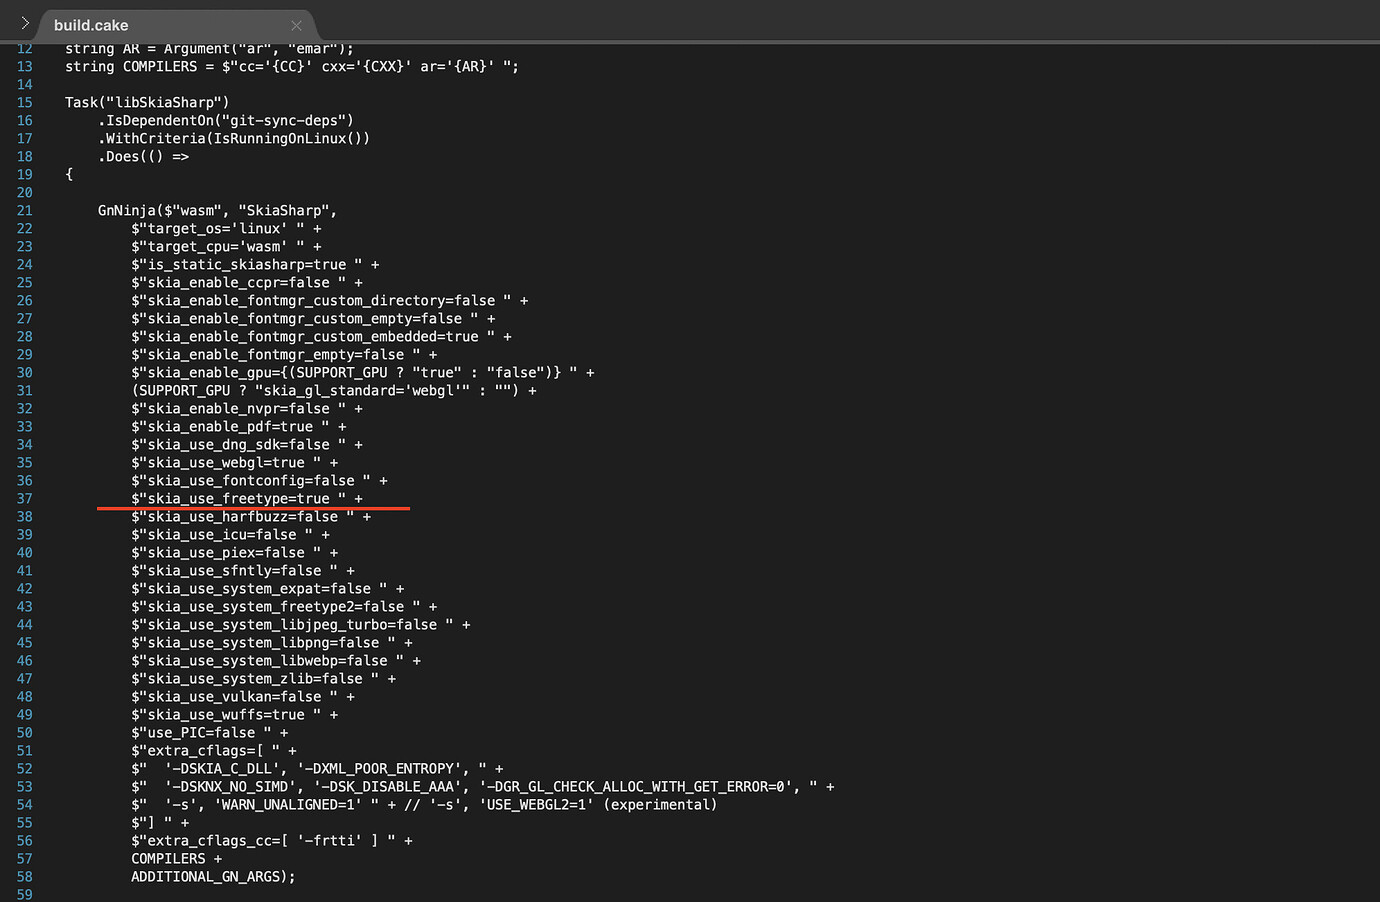The image size is (1380, 902).
Task: Close the build.cake tab
Action: (296, 25)
